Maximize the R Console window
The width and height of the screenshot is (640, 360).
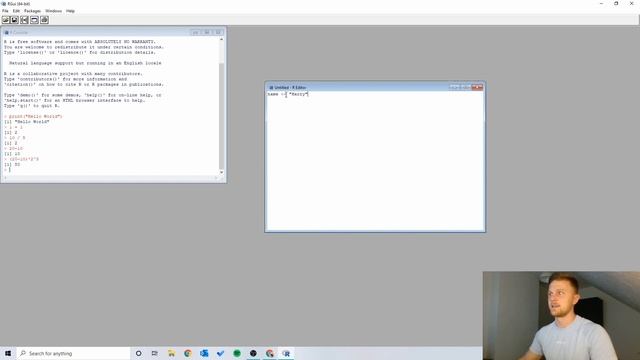(207, 32)
